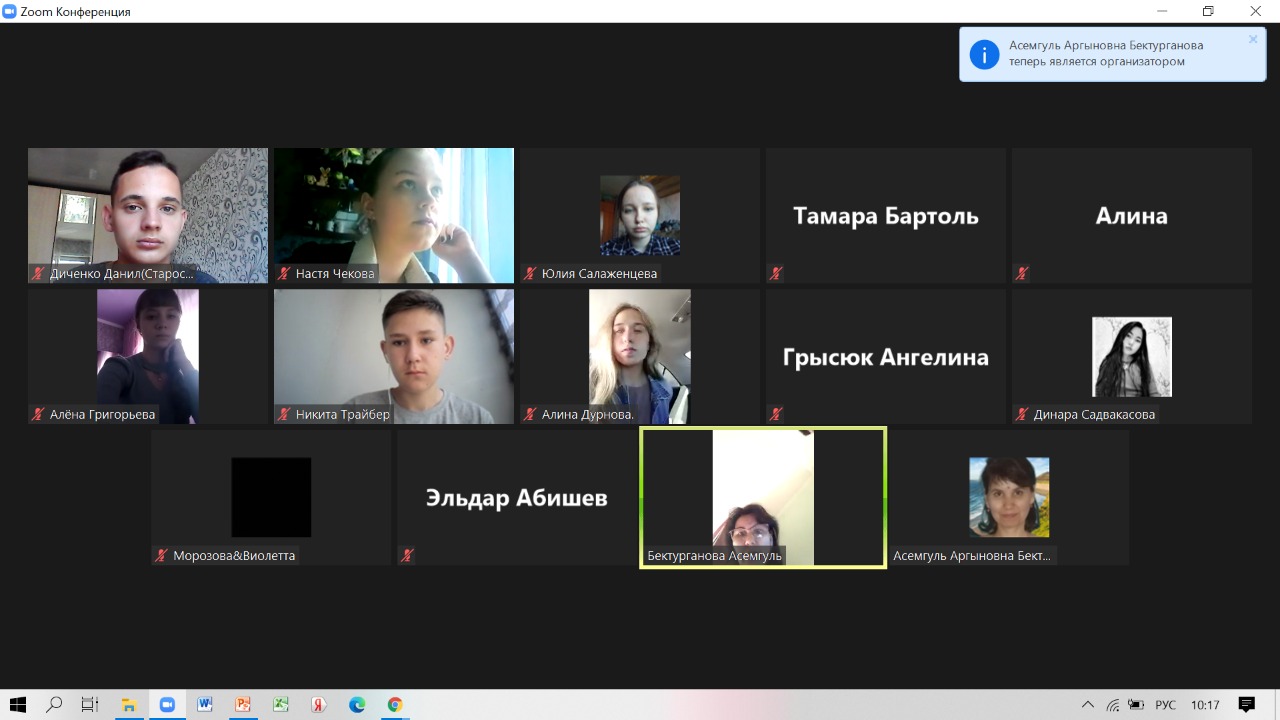Click muted mic icon on Алина Дурнова tile
Viewport: 1280px width, 720px height.
pos(530,414)
